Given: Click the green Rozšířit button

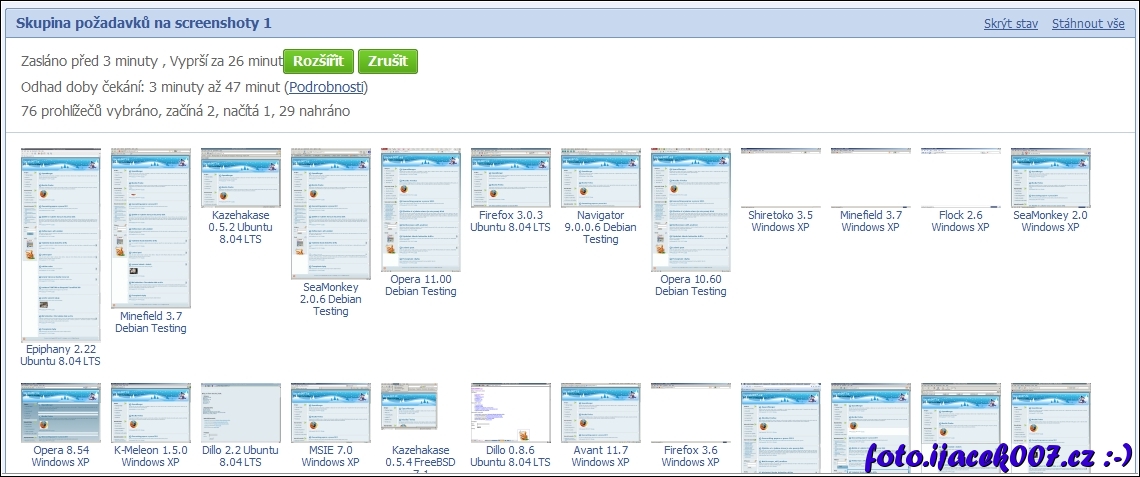Looking at the screenshot, I should click(318, 61).
